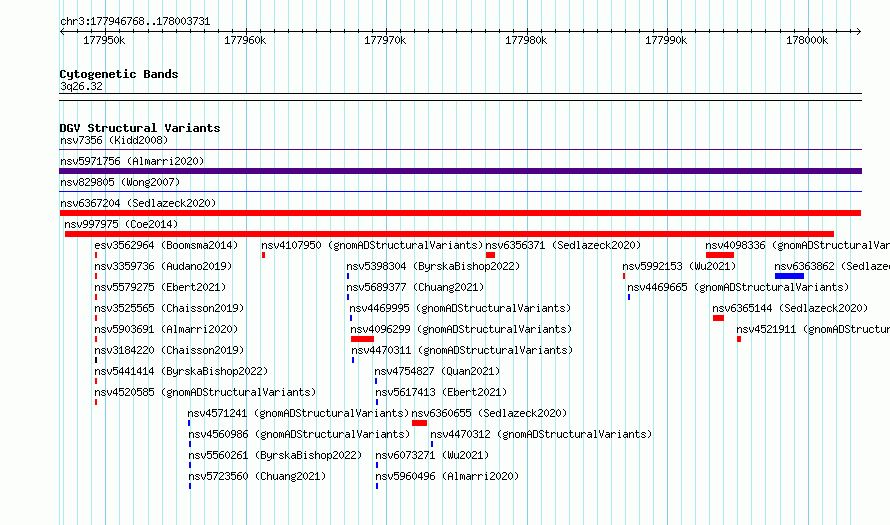Click the nsv997975 (Coe2014) red variant bar
The height and width of the screenshot is (525, 890).
point(450,234)
